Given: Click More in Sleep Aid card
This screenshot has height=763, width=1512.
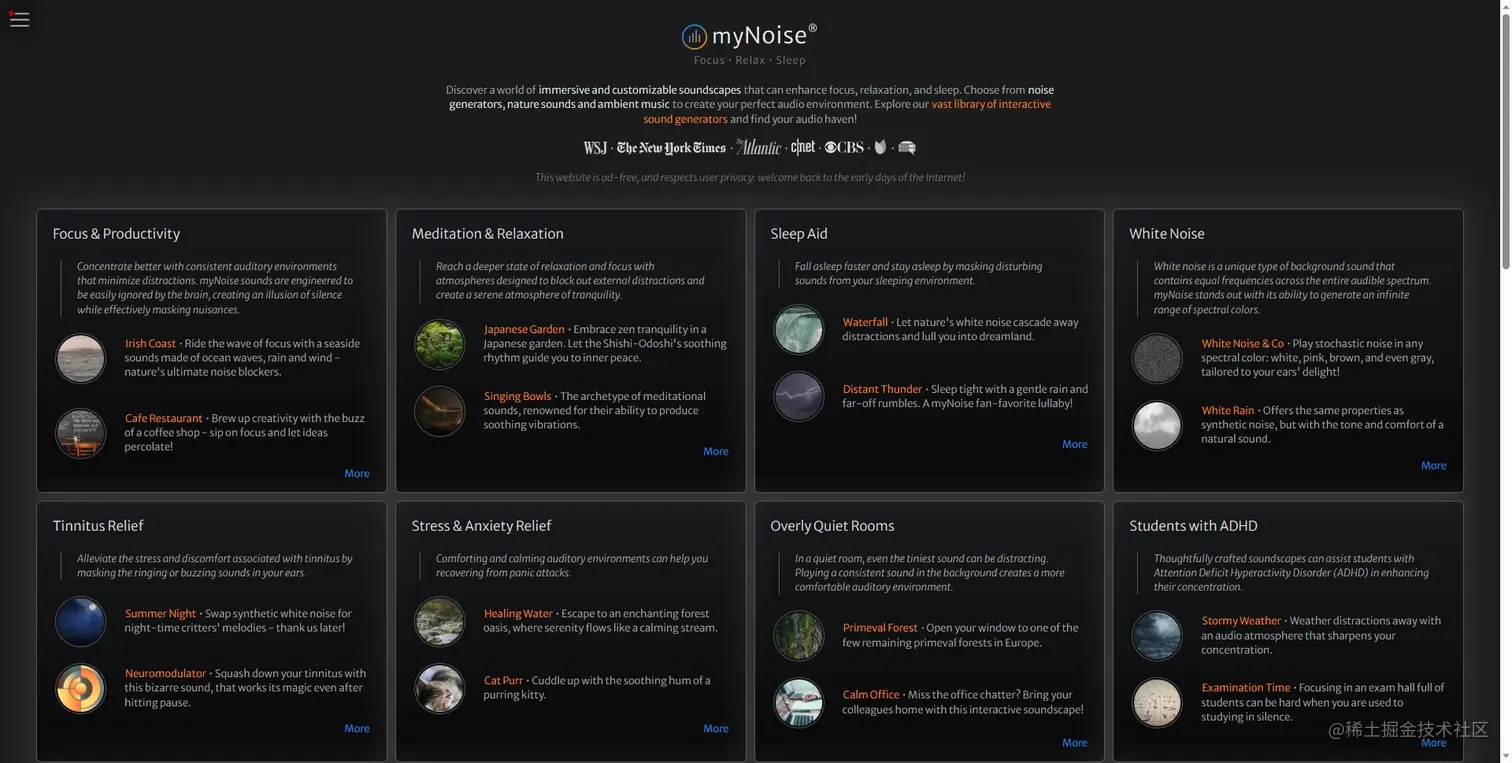Looking at the screenshot, I should [1075, 444].
